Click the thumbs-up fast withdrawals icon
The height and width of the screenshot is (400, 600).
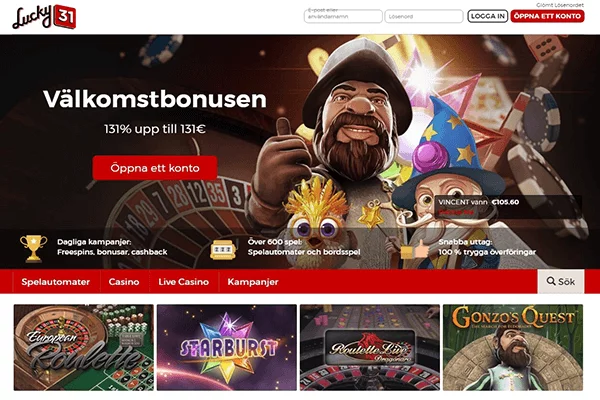[415, 249]
